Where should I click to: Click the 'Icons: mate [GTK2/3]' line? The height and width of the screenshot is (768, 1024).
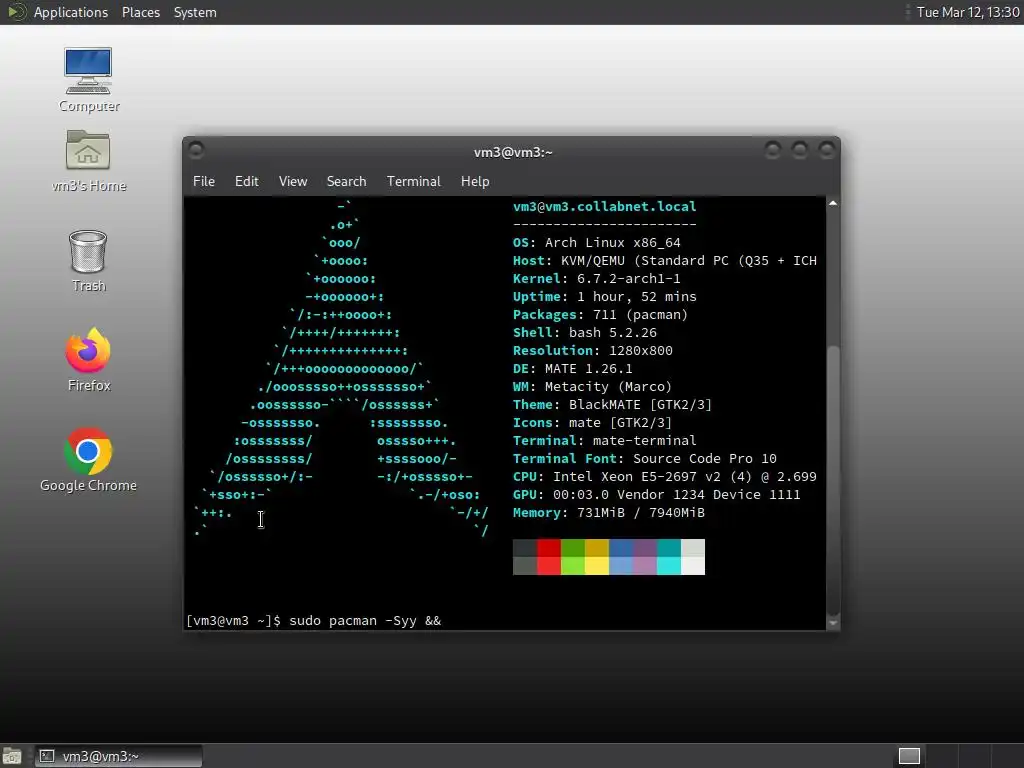(x=592, y=423)
